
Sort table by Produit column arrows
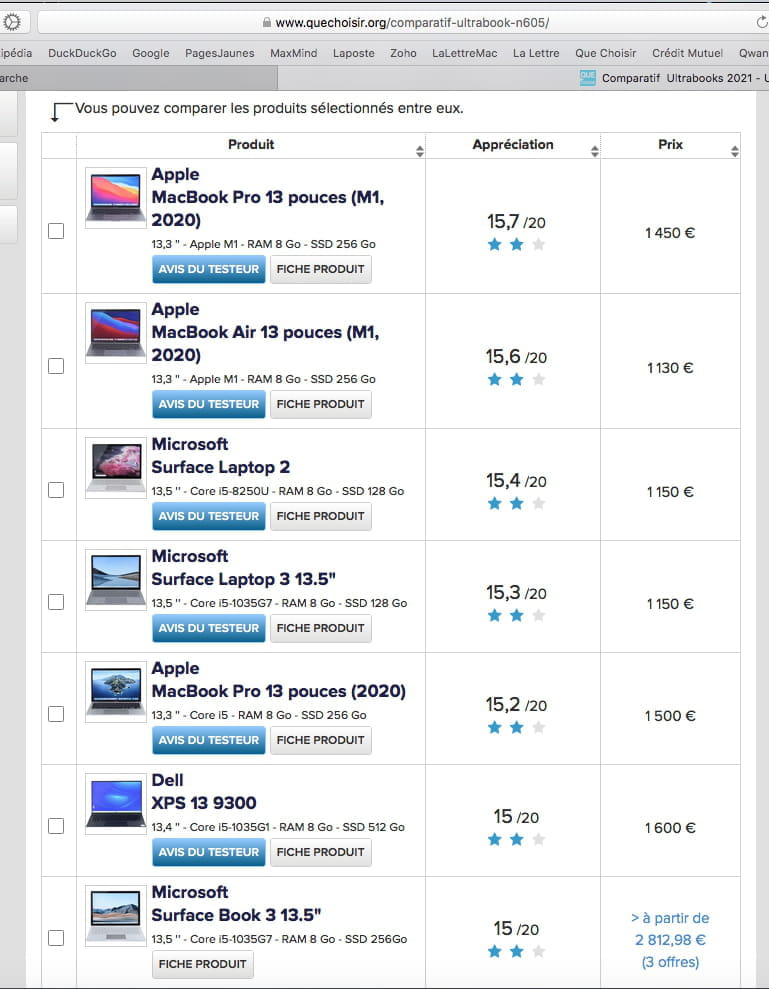coord(420,151)
